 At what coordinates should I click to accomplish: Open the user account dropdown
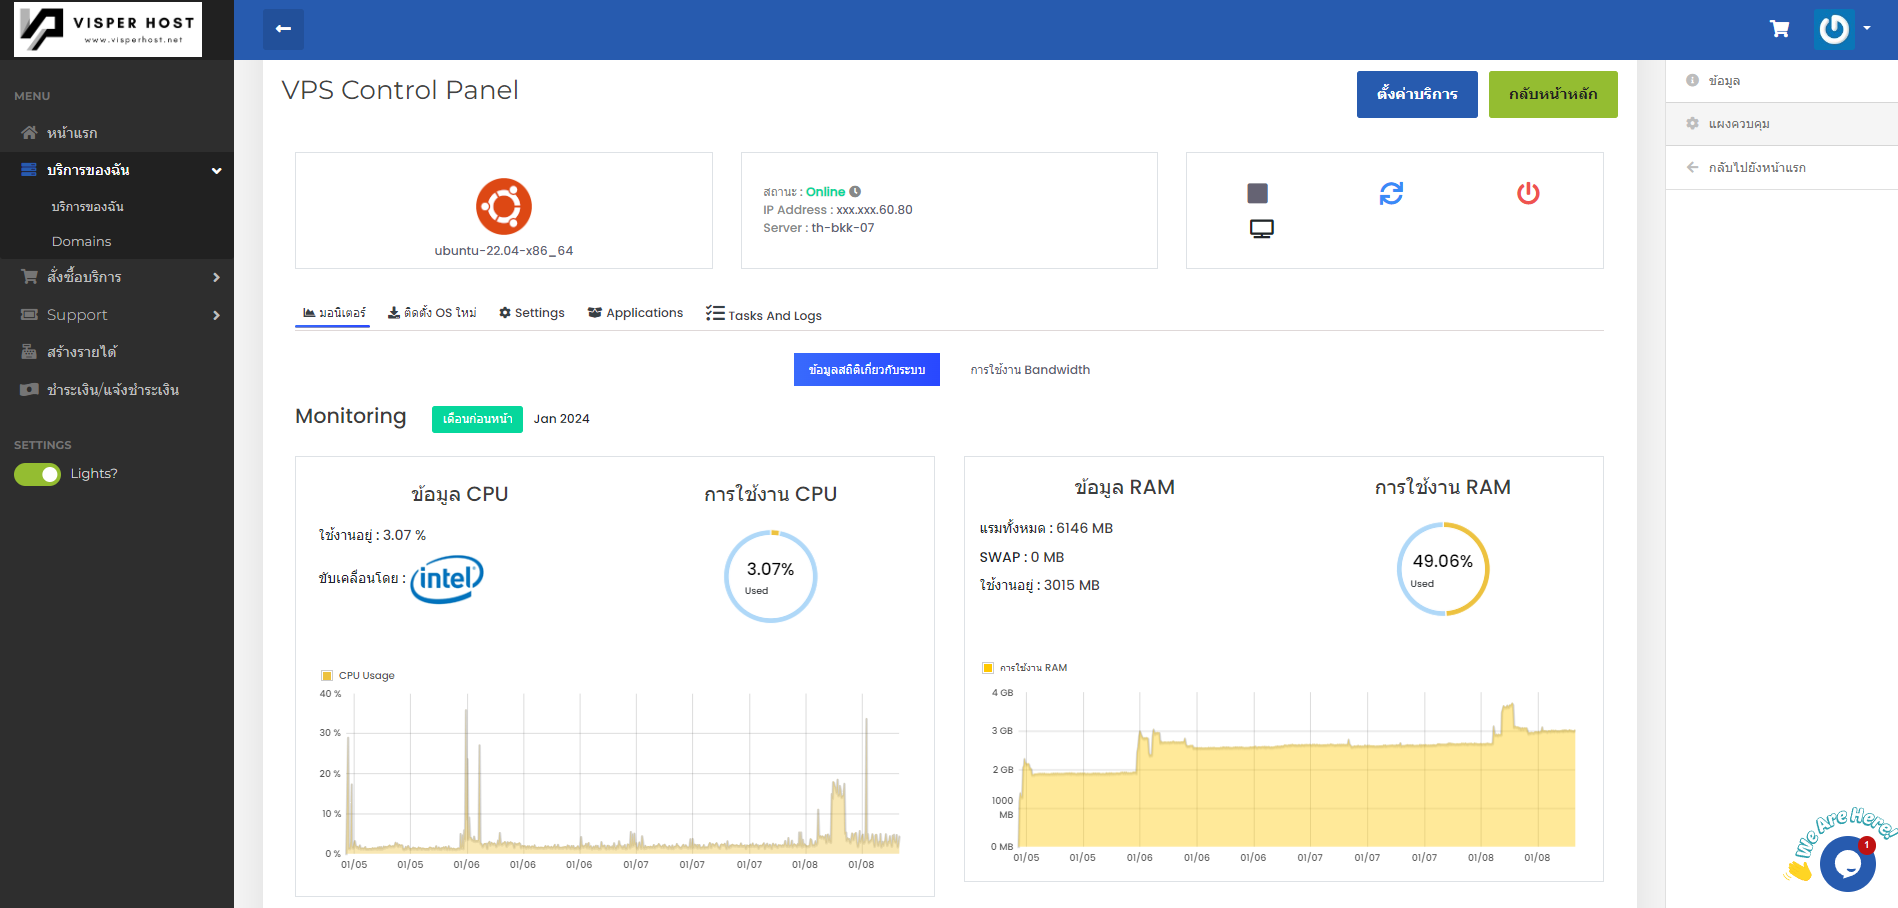1843,29
